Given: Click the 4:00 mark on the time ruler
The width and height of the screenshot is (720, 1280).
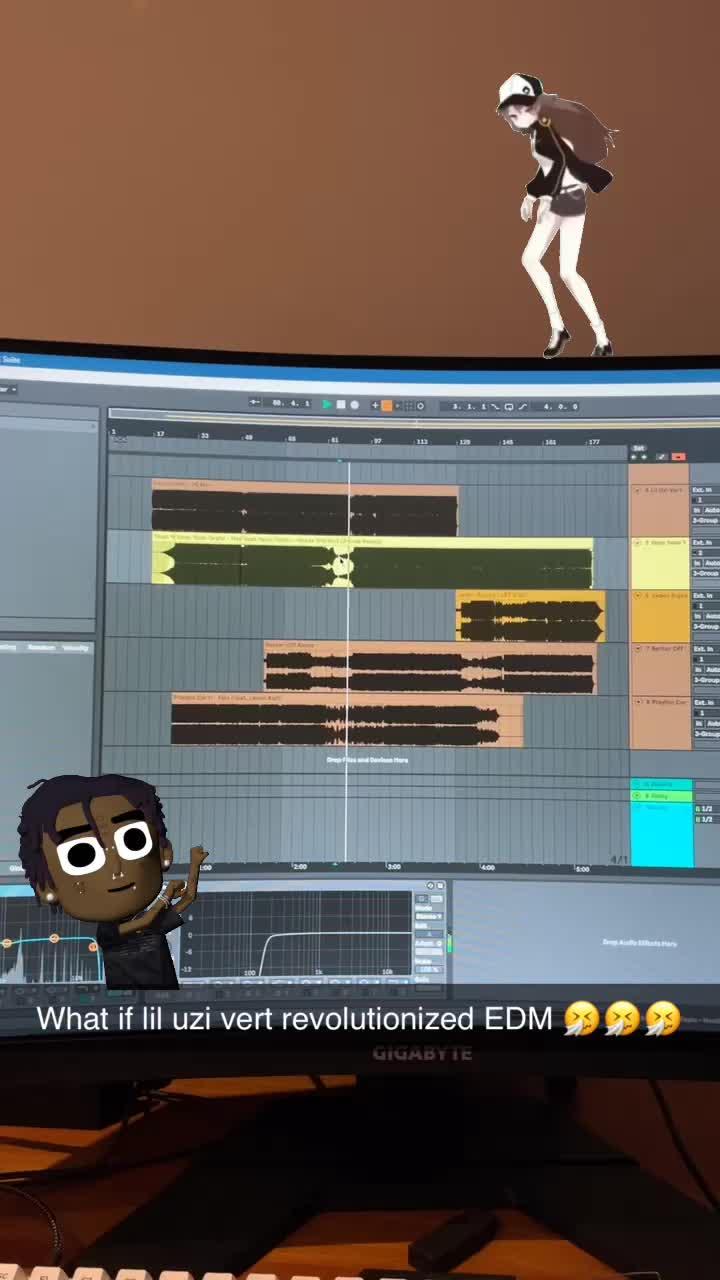Looking at the screenshot, I should point(487,867).
